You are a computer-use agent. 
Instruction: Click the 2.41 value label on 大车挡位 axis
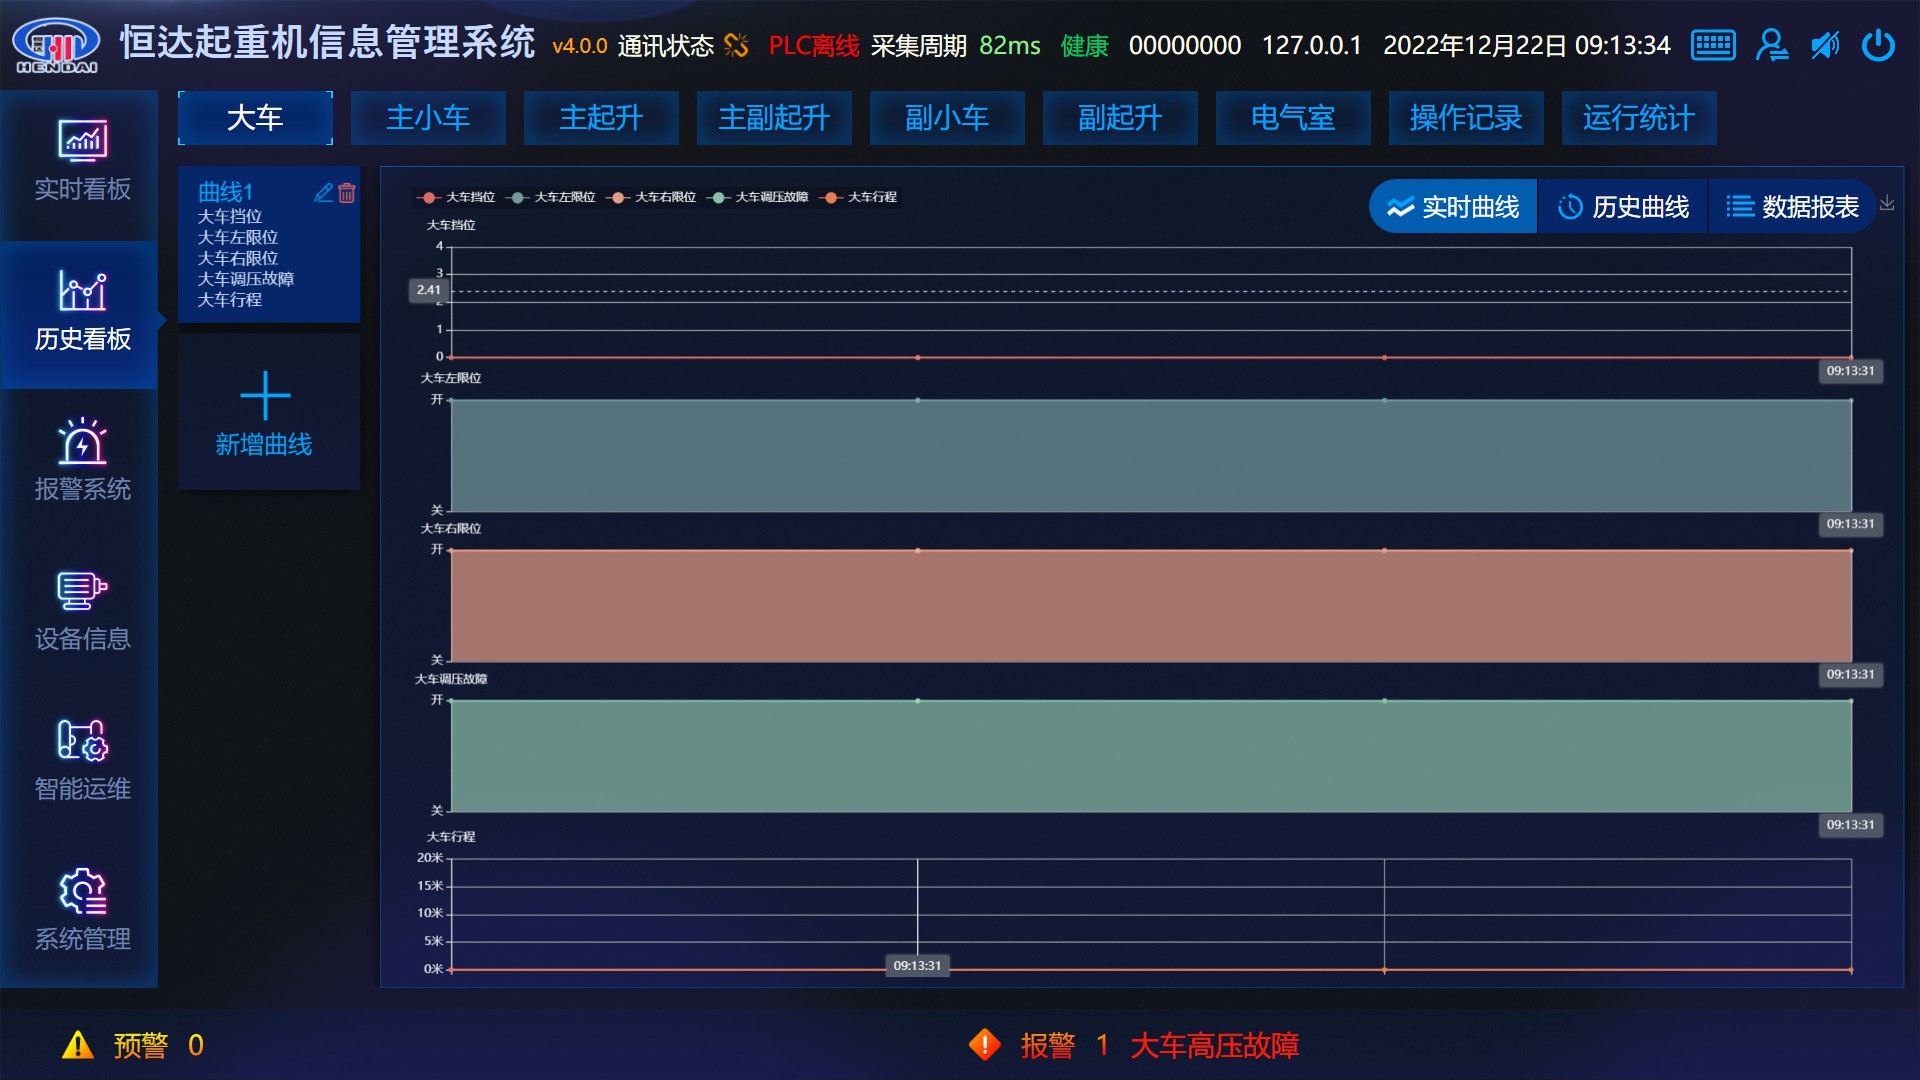click(x=428, y=290)
